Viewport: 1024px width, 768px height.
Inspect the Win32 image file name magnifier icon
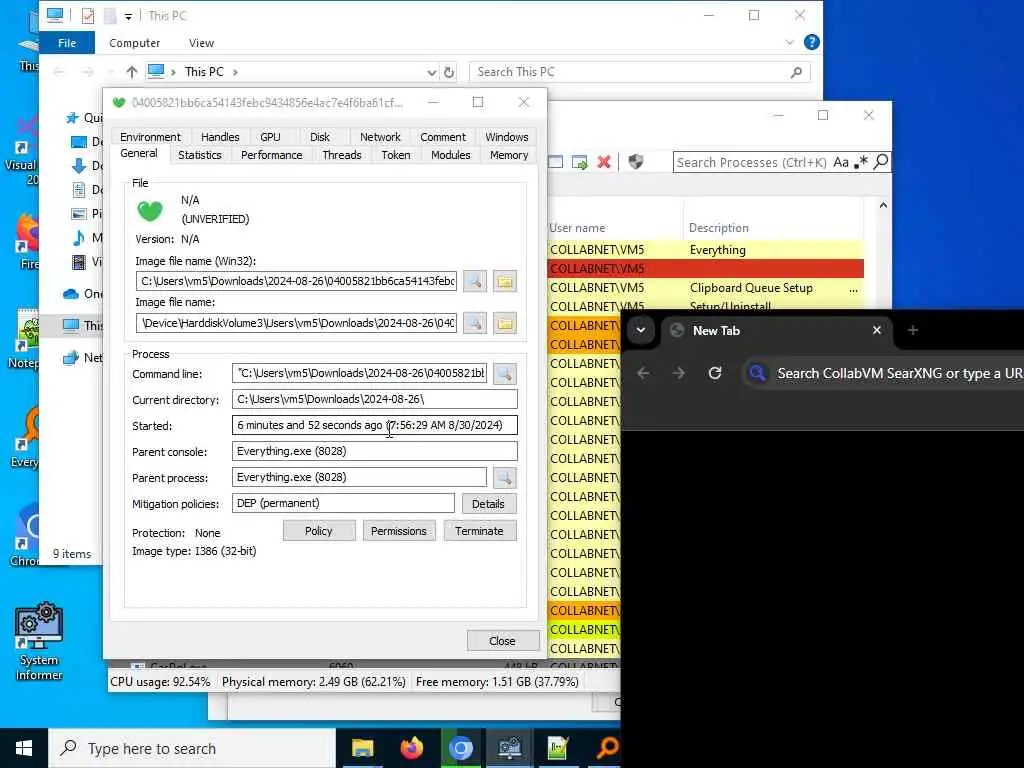point(475,281)
